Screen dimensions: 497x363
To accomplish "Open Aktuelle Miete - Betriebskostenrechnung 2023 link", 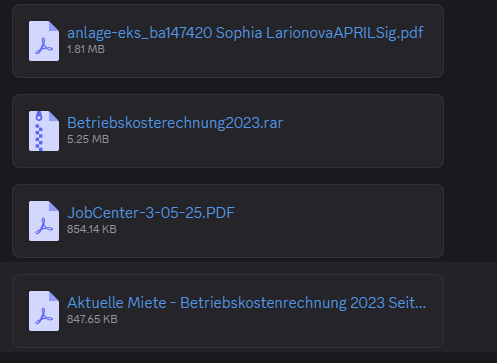I will (246, 303).
